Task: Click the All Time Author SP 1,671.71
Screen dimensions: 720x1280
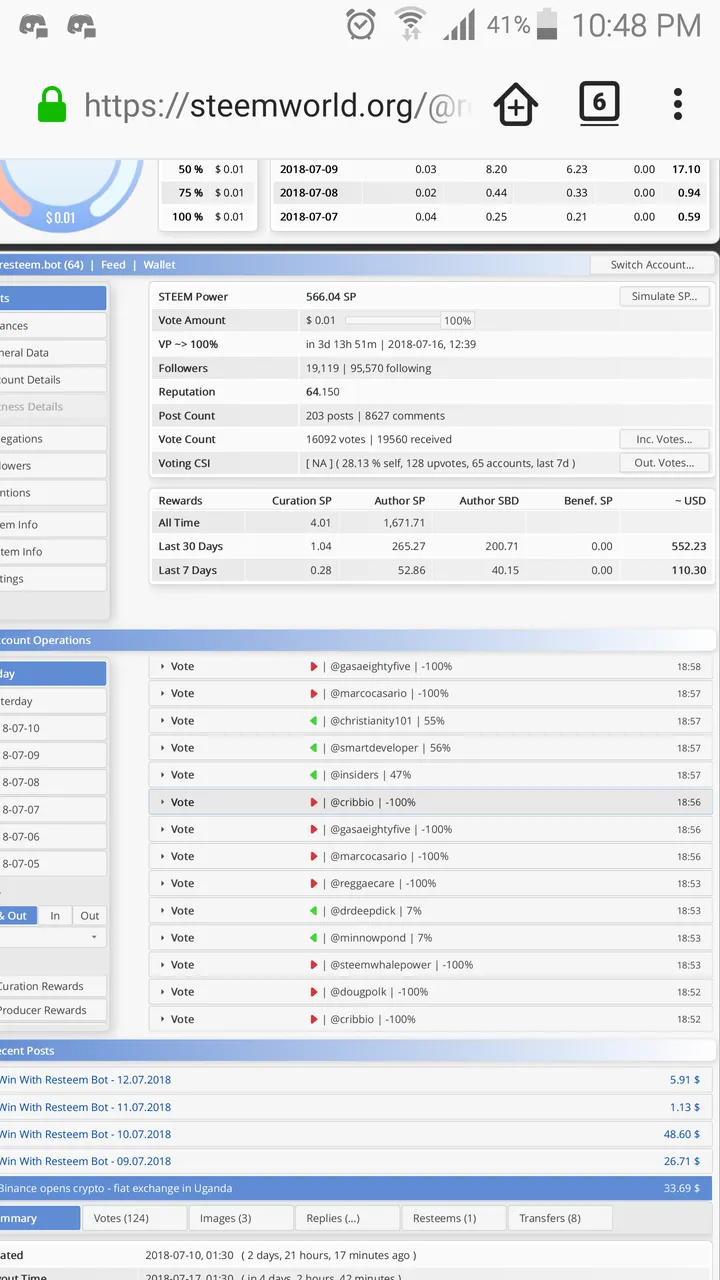Action: tap(404, 522)
